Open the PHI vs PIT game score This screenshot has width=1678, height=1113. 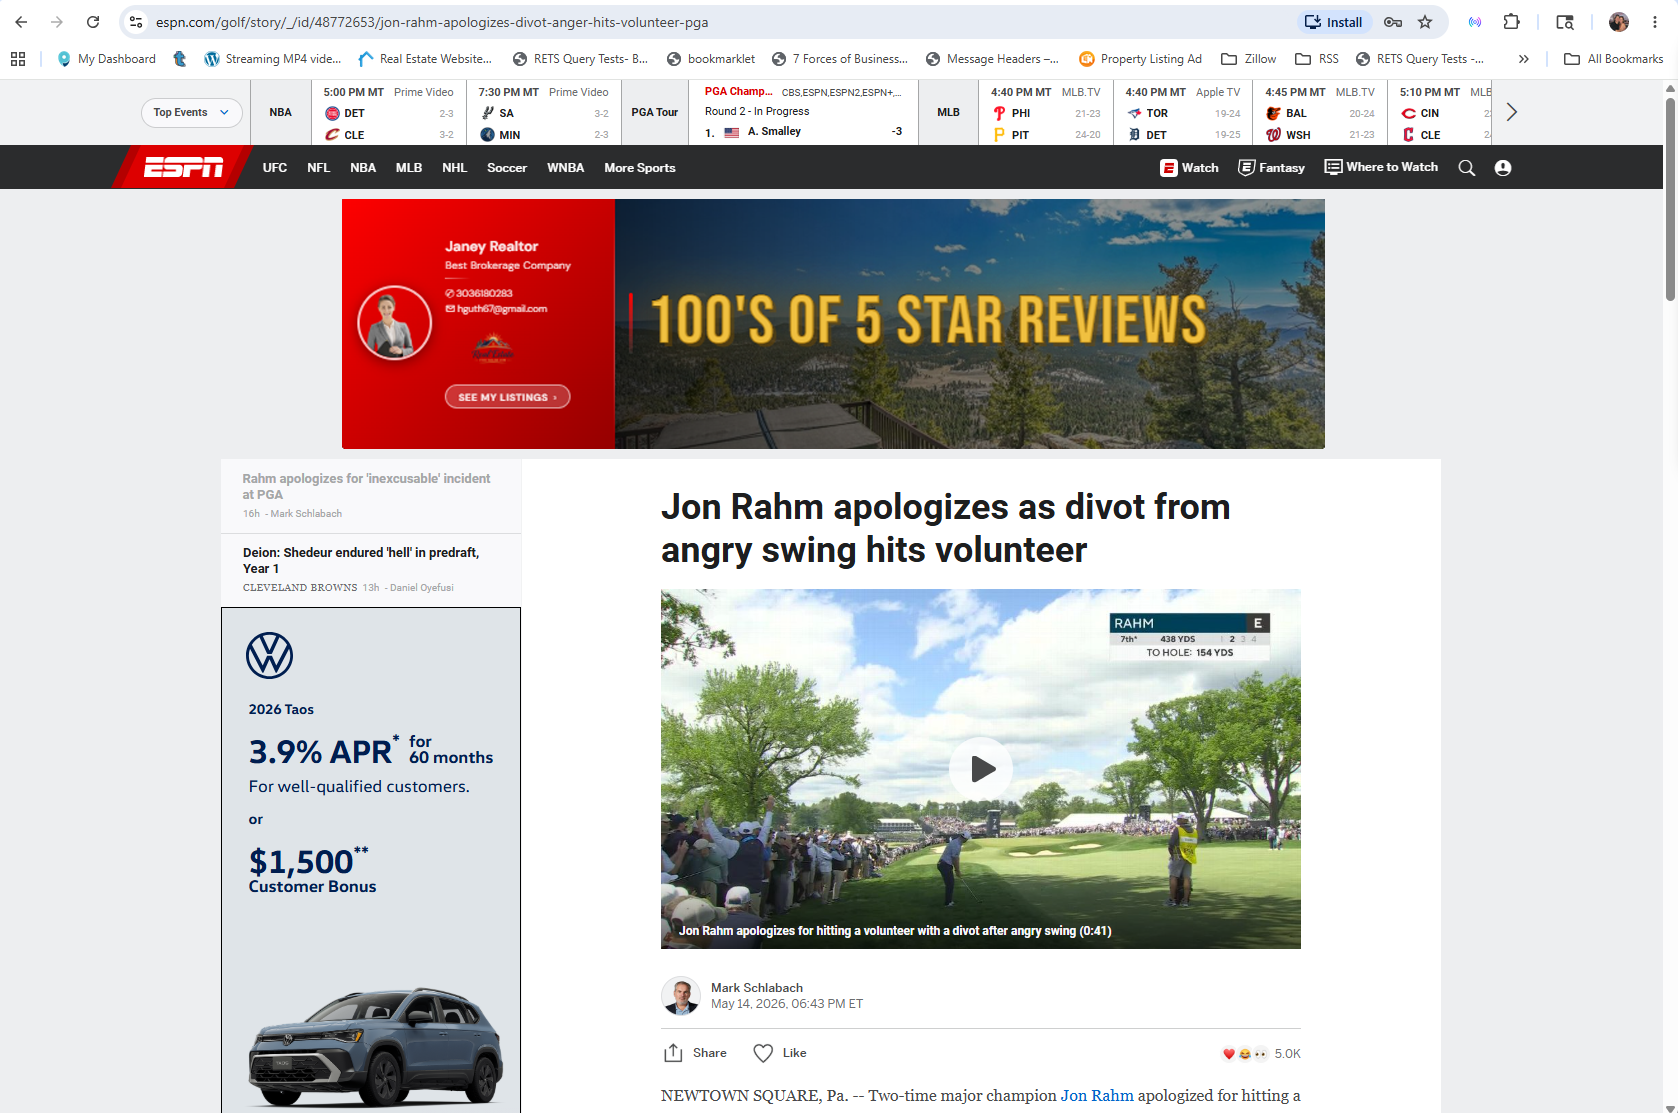1046,113
